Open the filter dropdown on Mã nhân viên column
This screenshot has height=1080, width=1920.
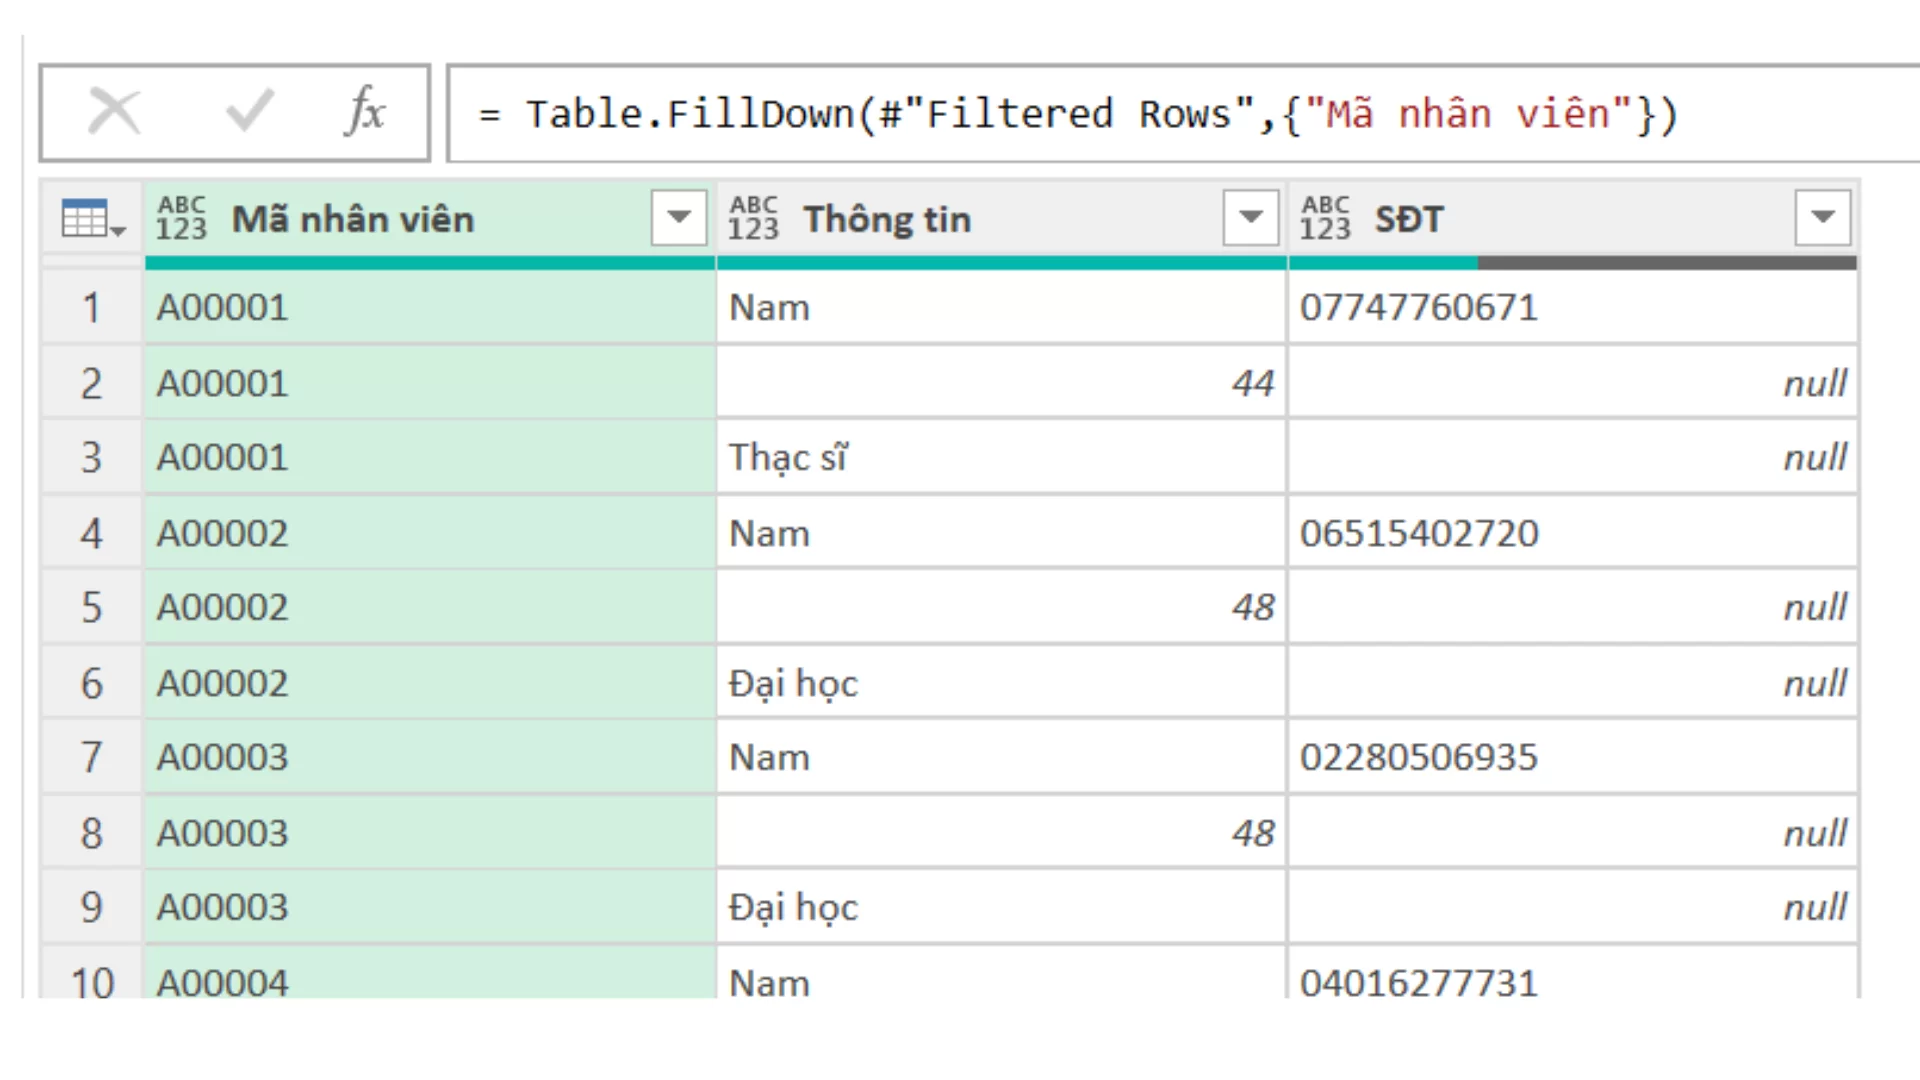(x=678, y=216)
